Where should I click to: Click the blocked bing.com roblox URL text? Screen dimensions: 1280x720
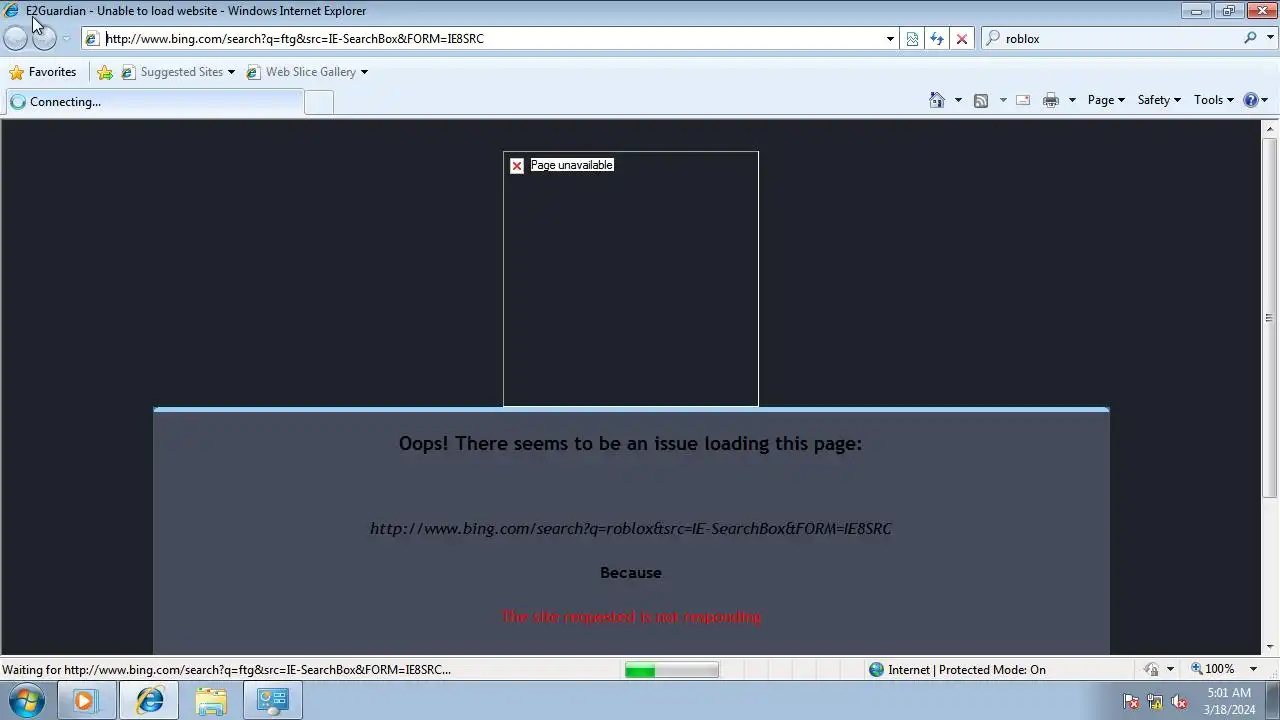[x=631, y=529]
